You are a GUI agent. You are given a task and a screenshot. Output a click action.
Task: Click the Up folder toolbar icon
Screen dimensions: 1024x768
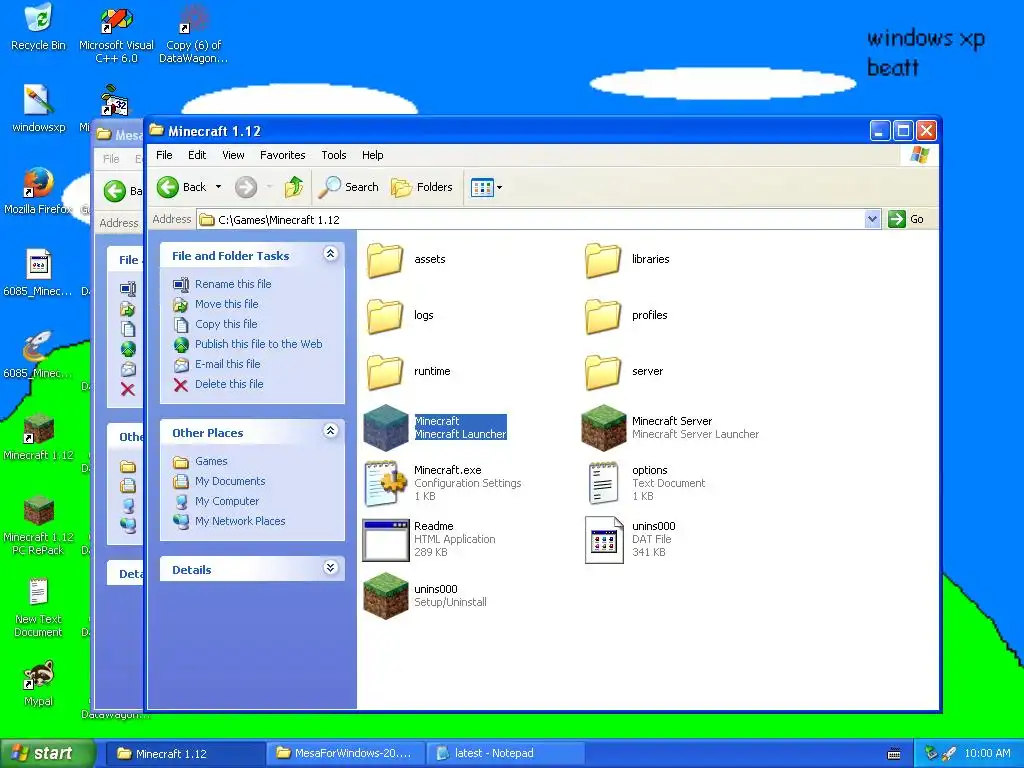click(294, 187)
